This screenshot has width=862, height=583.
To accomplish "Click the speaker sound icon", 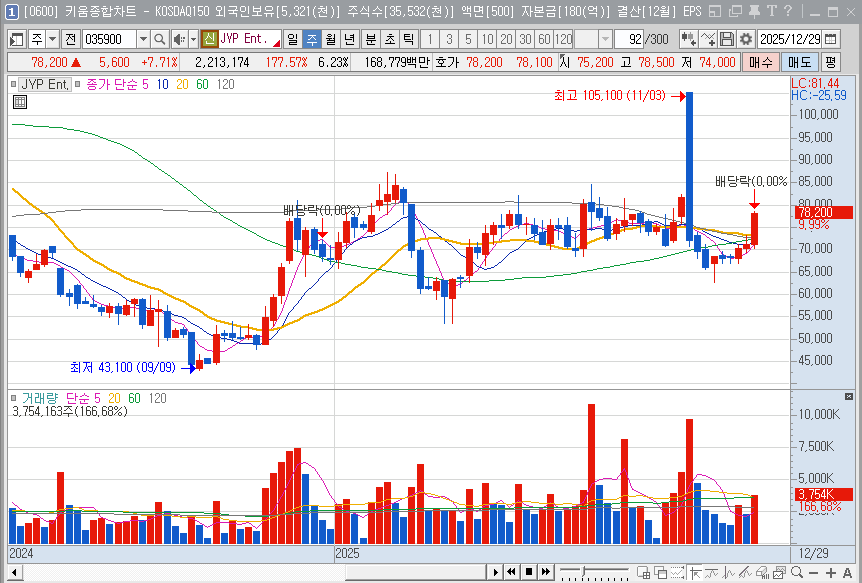I will pyautogui.click(x=179, y=39).
